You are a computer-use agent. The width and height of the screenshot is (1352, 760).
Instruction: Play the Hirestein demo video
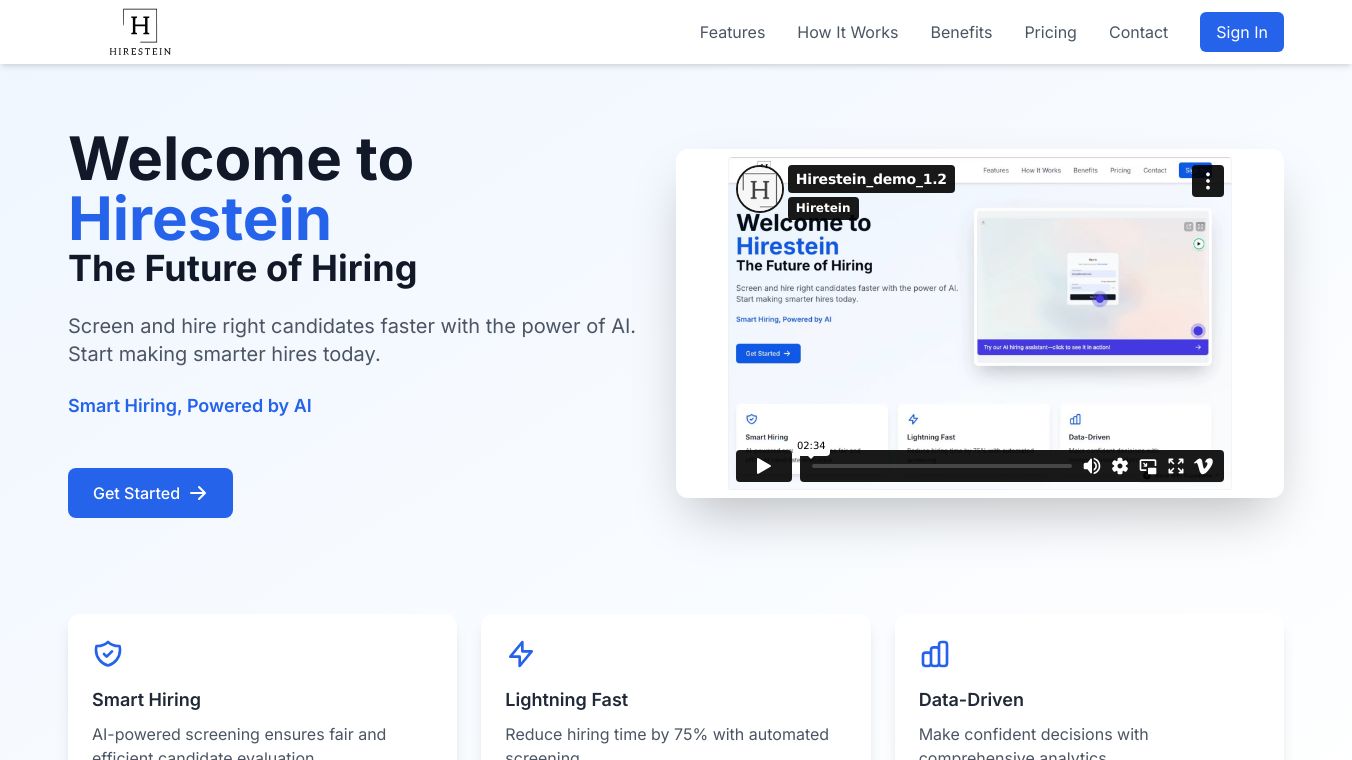pyautogui.click(x=764, y=466)
